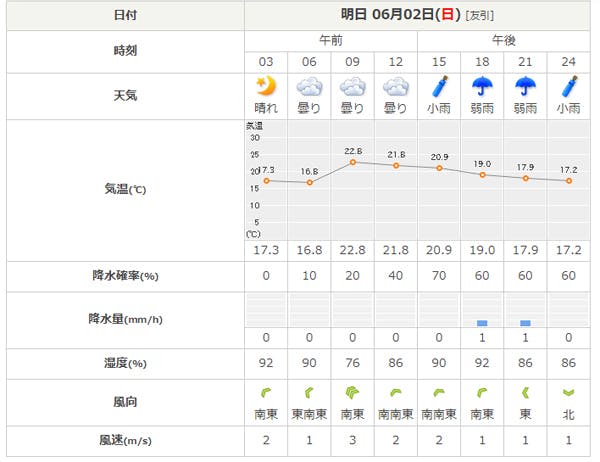Click the 18時 umbrella rain icon
This screenshot has height=462, width=600.
click(482, 86)
